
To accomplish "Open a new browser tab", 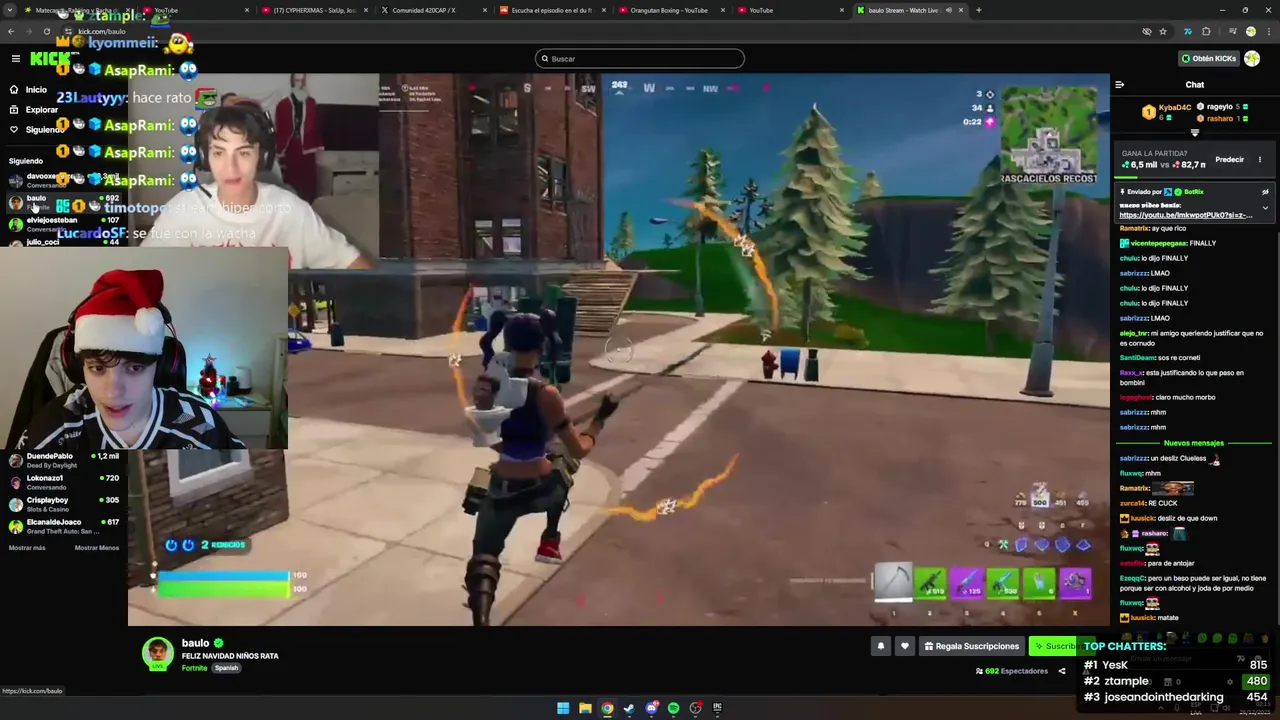I will click(978, 10).
